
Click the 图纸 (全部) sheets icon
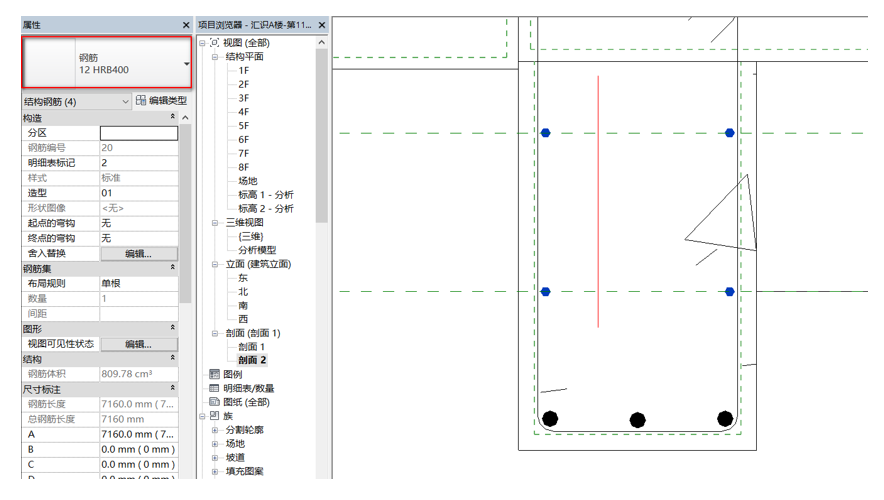213,402
